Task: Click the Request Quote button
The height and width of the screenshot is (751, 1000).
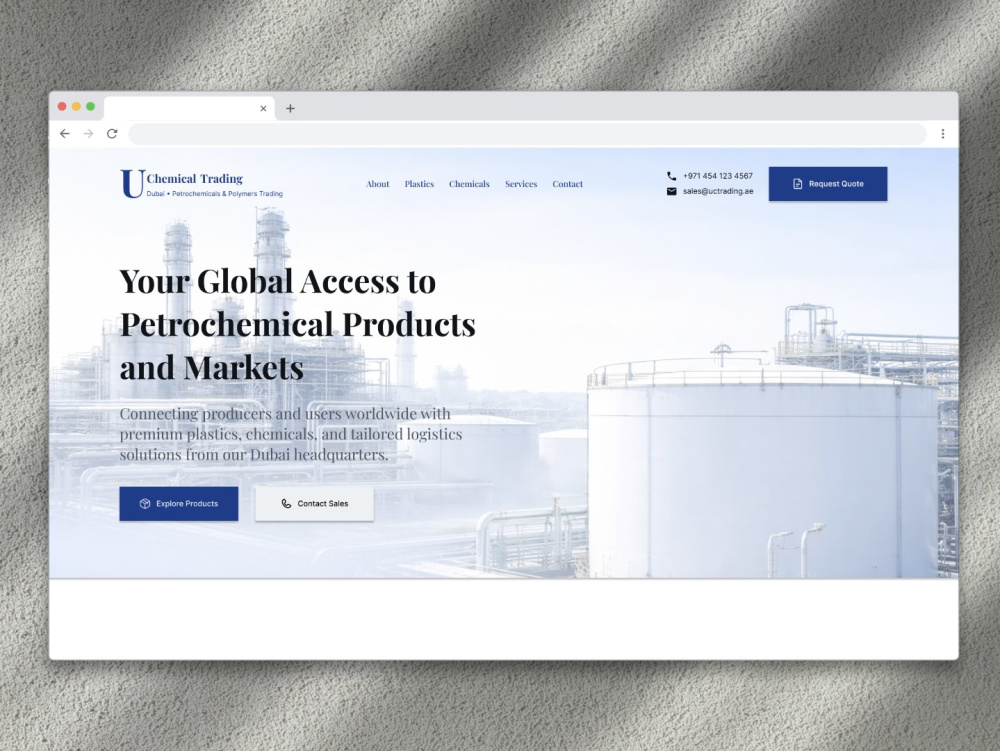Action: pos(828,184)
